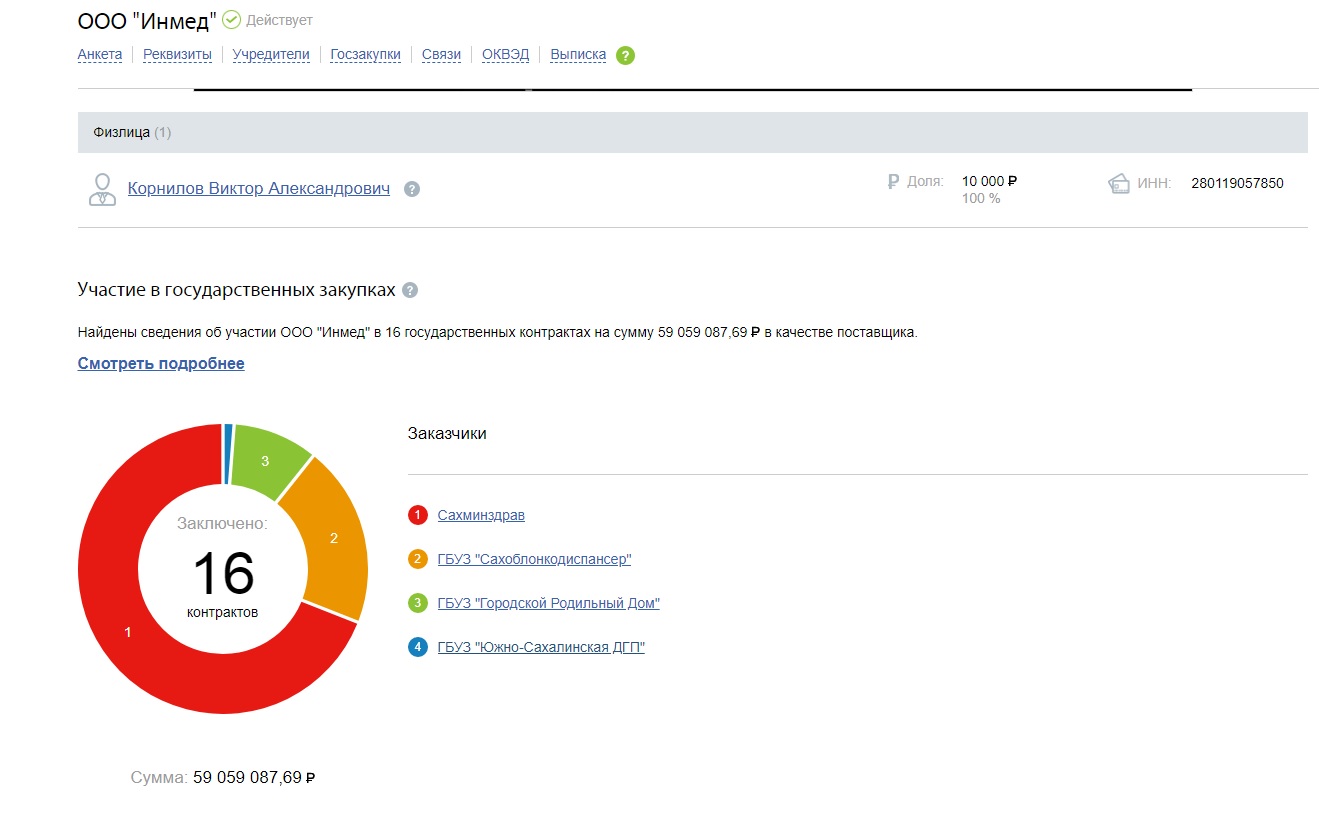Open the Анкета tab
1319x831 pixels.
pos(100,54)
